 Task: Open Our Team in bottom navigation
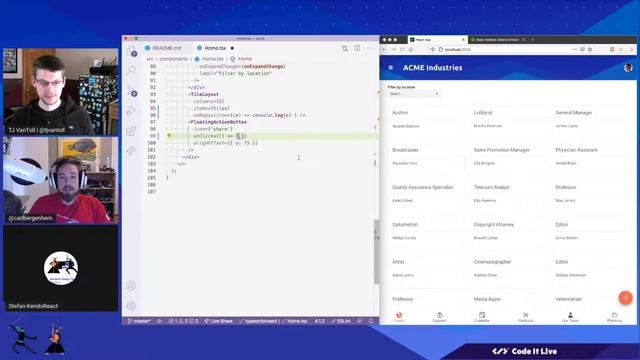[570, 317]
